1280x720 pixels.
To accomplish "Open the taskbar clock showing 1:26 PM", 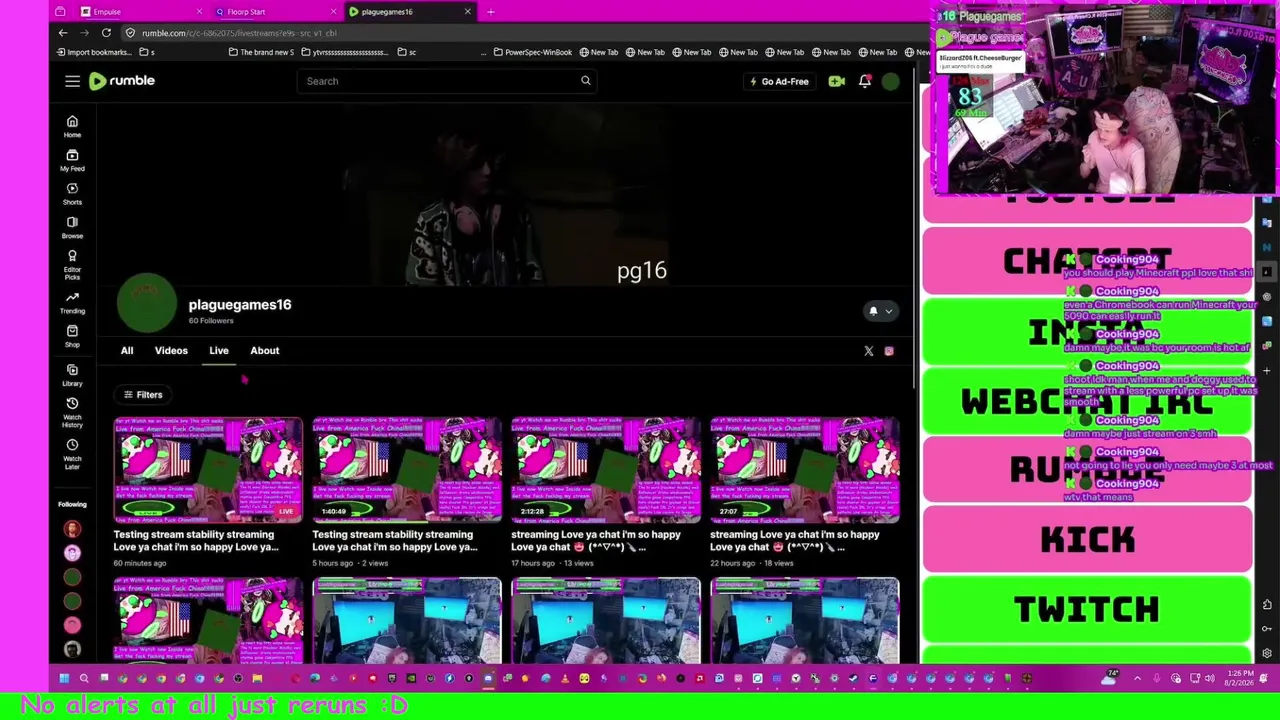I will point(1238,678).
